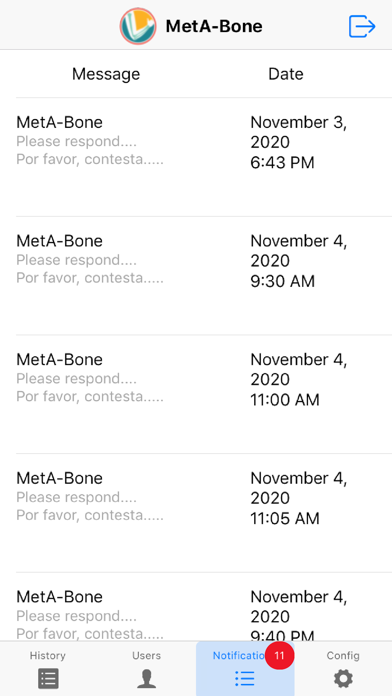392x696 pixels.
Task: Open the November 3, 6:43 PM message
Action: pyautogui.click(x=204, y=157)
